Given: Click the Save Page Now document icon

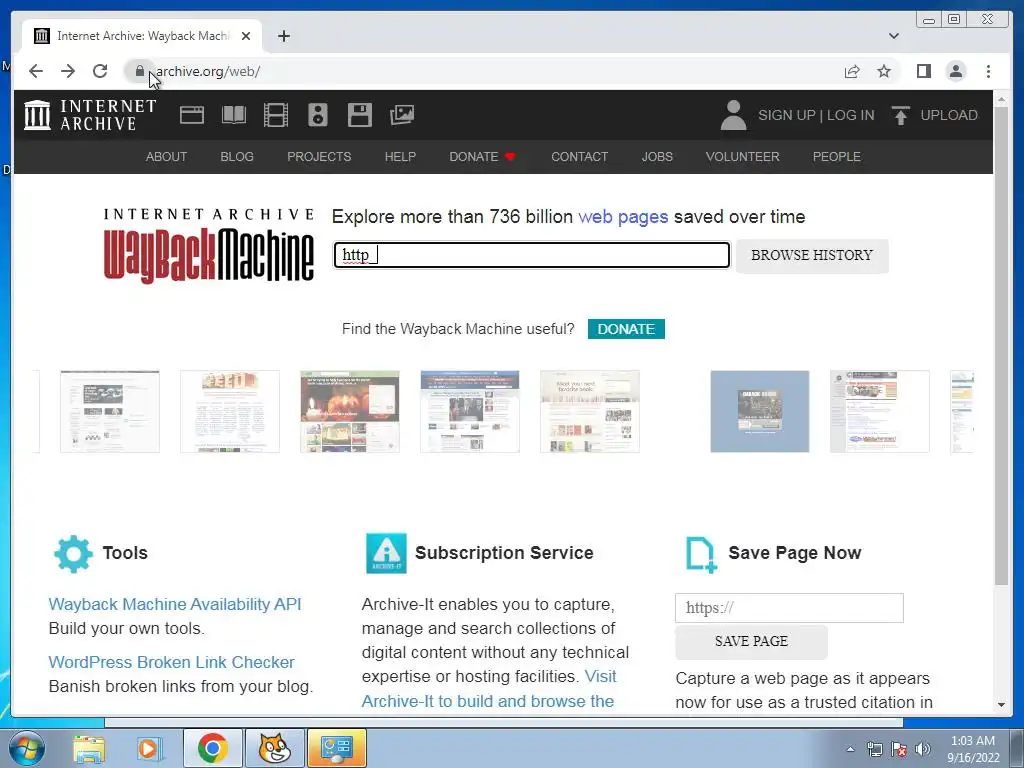Looking at the screenshot, I should click(x=701, y=555).
